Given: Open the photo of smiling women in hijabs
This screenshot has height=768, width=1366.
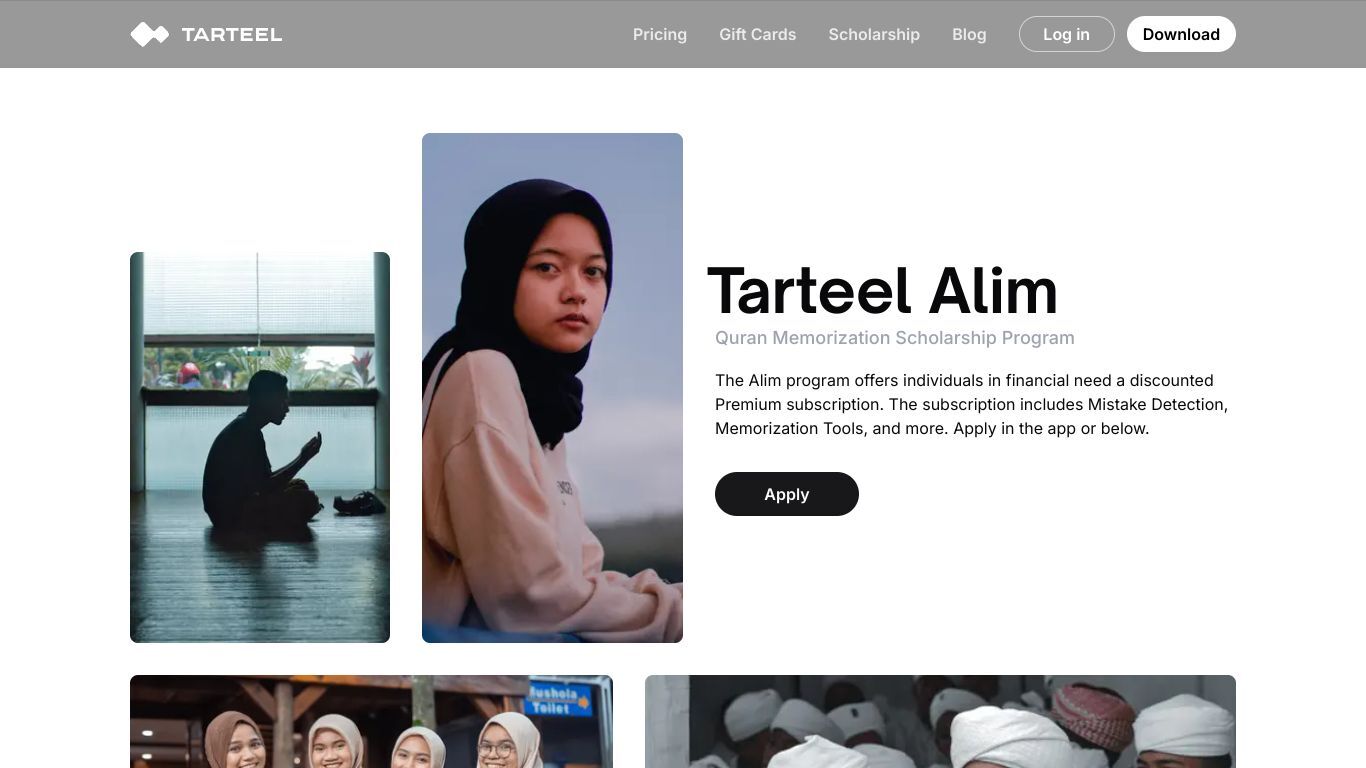Looking at the screenshot, I should coord(371,721).
